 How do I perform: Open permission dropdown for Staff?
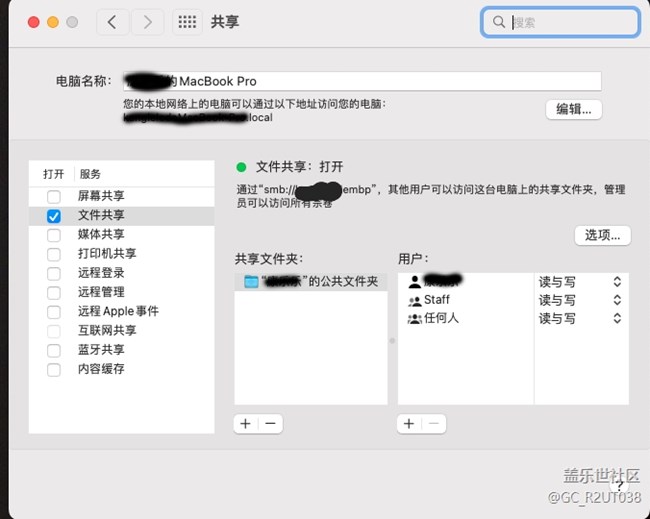tap(617, 300)
